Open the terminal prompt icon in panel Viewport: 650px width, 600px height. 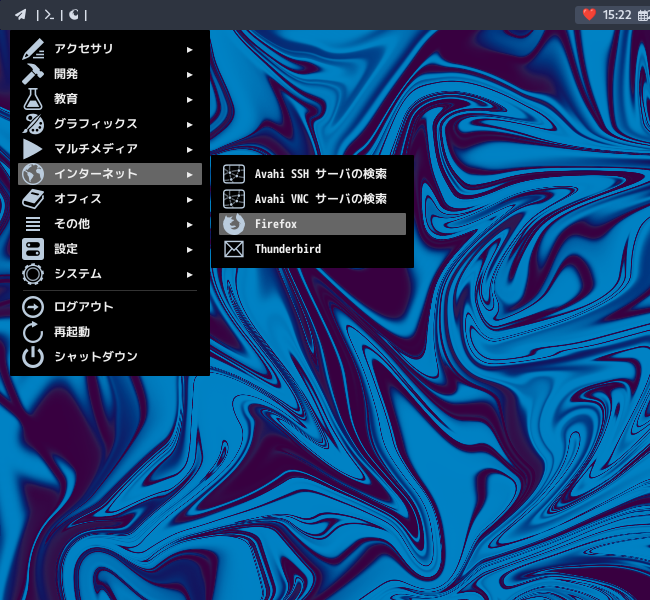point(49,15)
